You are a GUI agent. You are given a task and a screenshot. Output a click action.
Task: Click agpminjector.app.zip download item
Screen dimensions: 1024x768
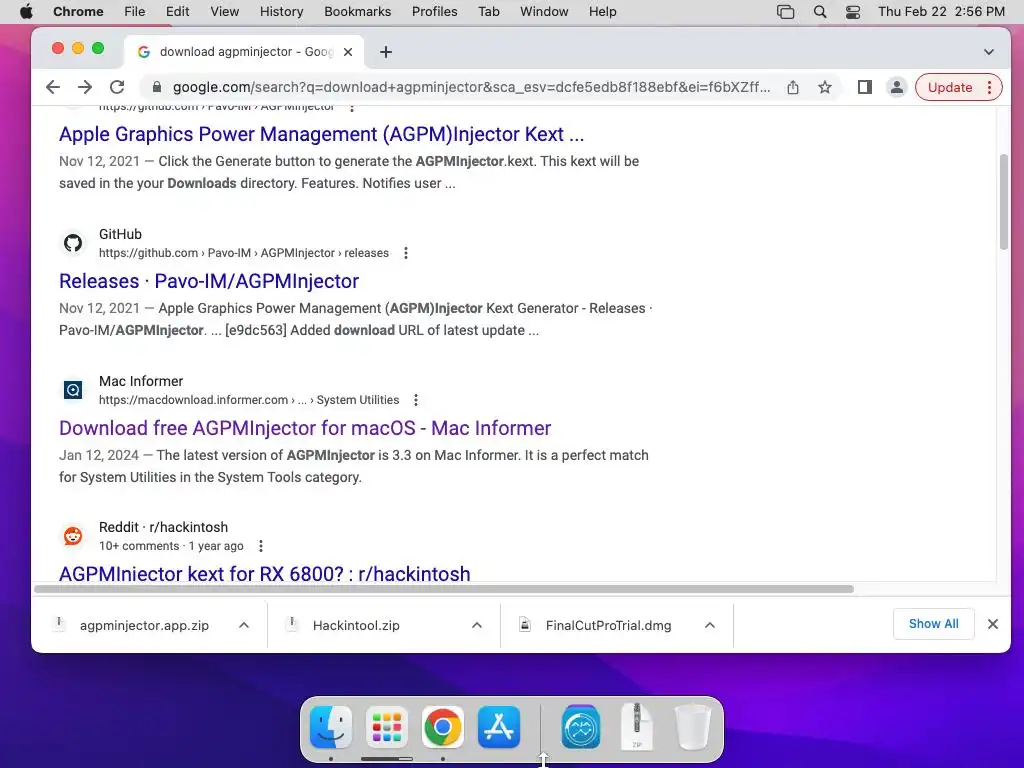(144, 626)
